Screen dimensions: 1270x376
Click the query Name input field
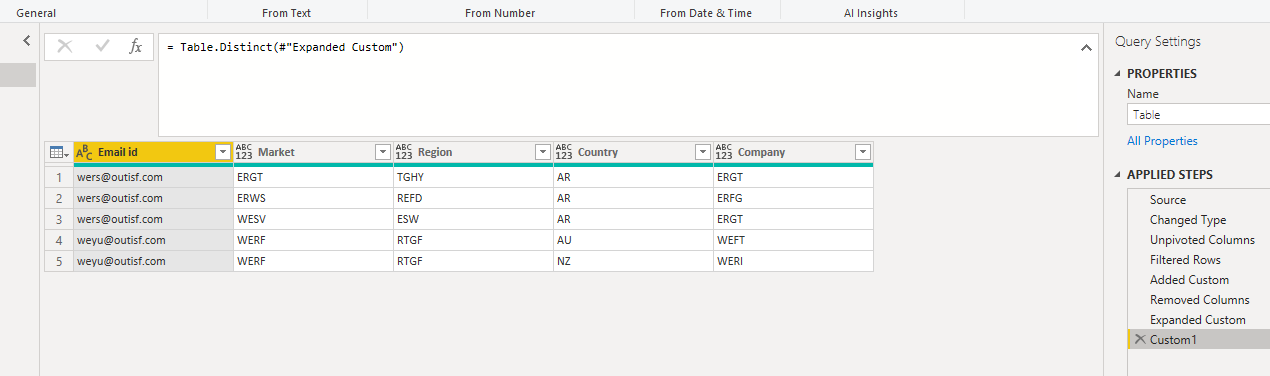point(1198,114)
